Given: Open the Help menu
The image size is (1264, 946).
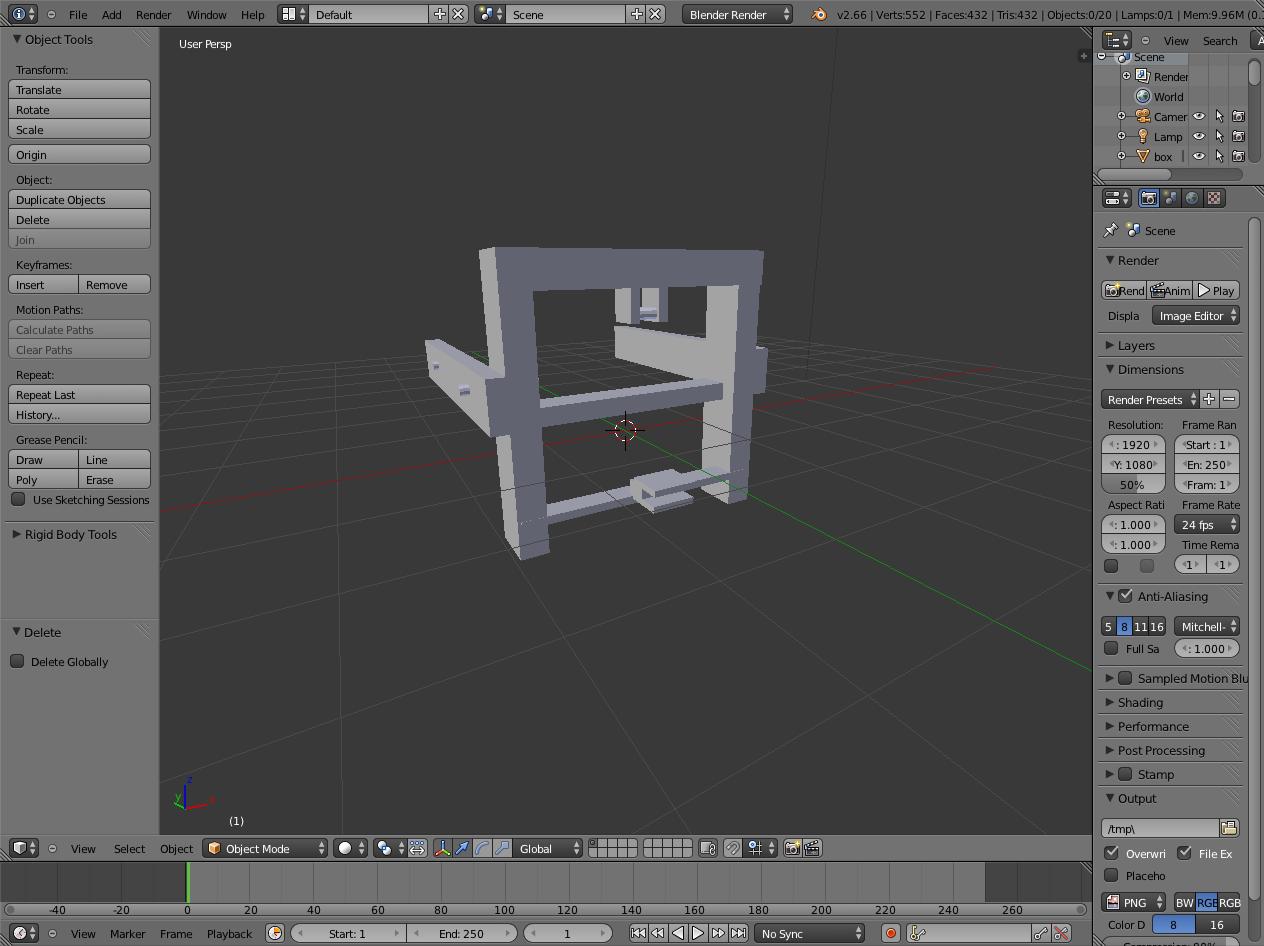Looking at the screenshot, I should 253,14.
